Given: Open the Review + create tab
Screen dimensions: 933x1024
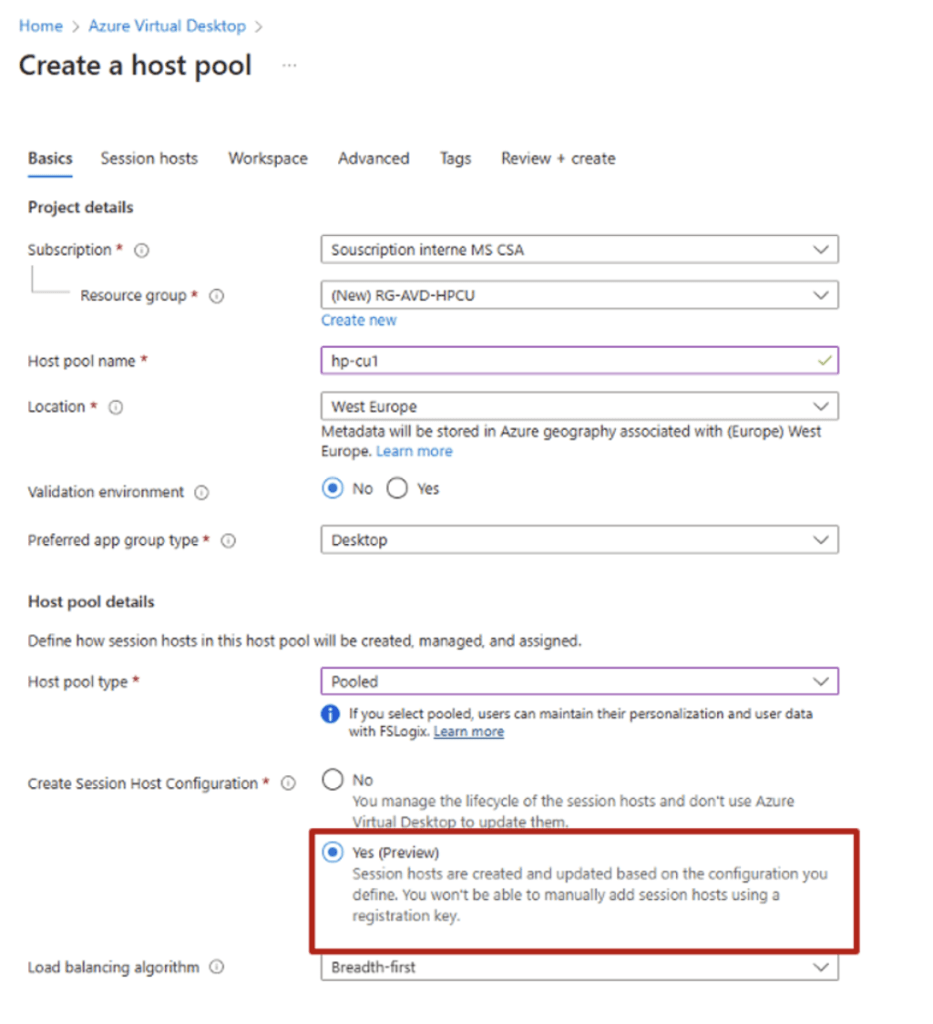Looking at the screenshot, I should [x=557, y=158].
